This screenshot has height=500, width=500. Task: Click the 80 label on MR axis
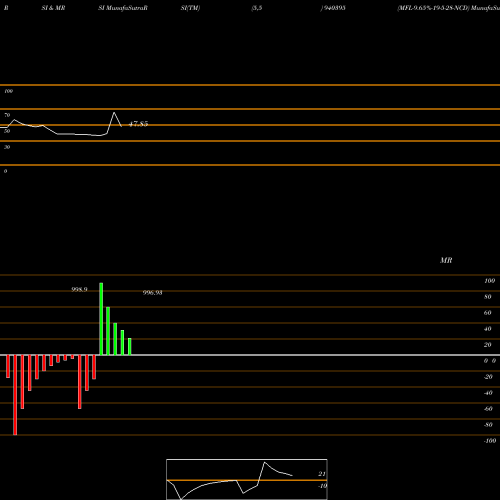point(487,297)
